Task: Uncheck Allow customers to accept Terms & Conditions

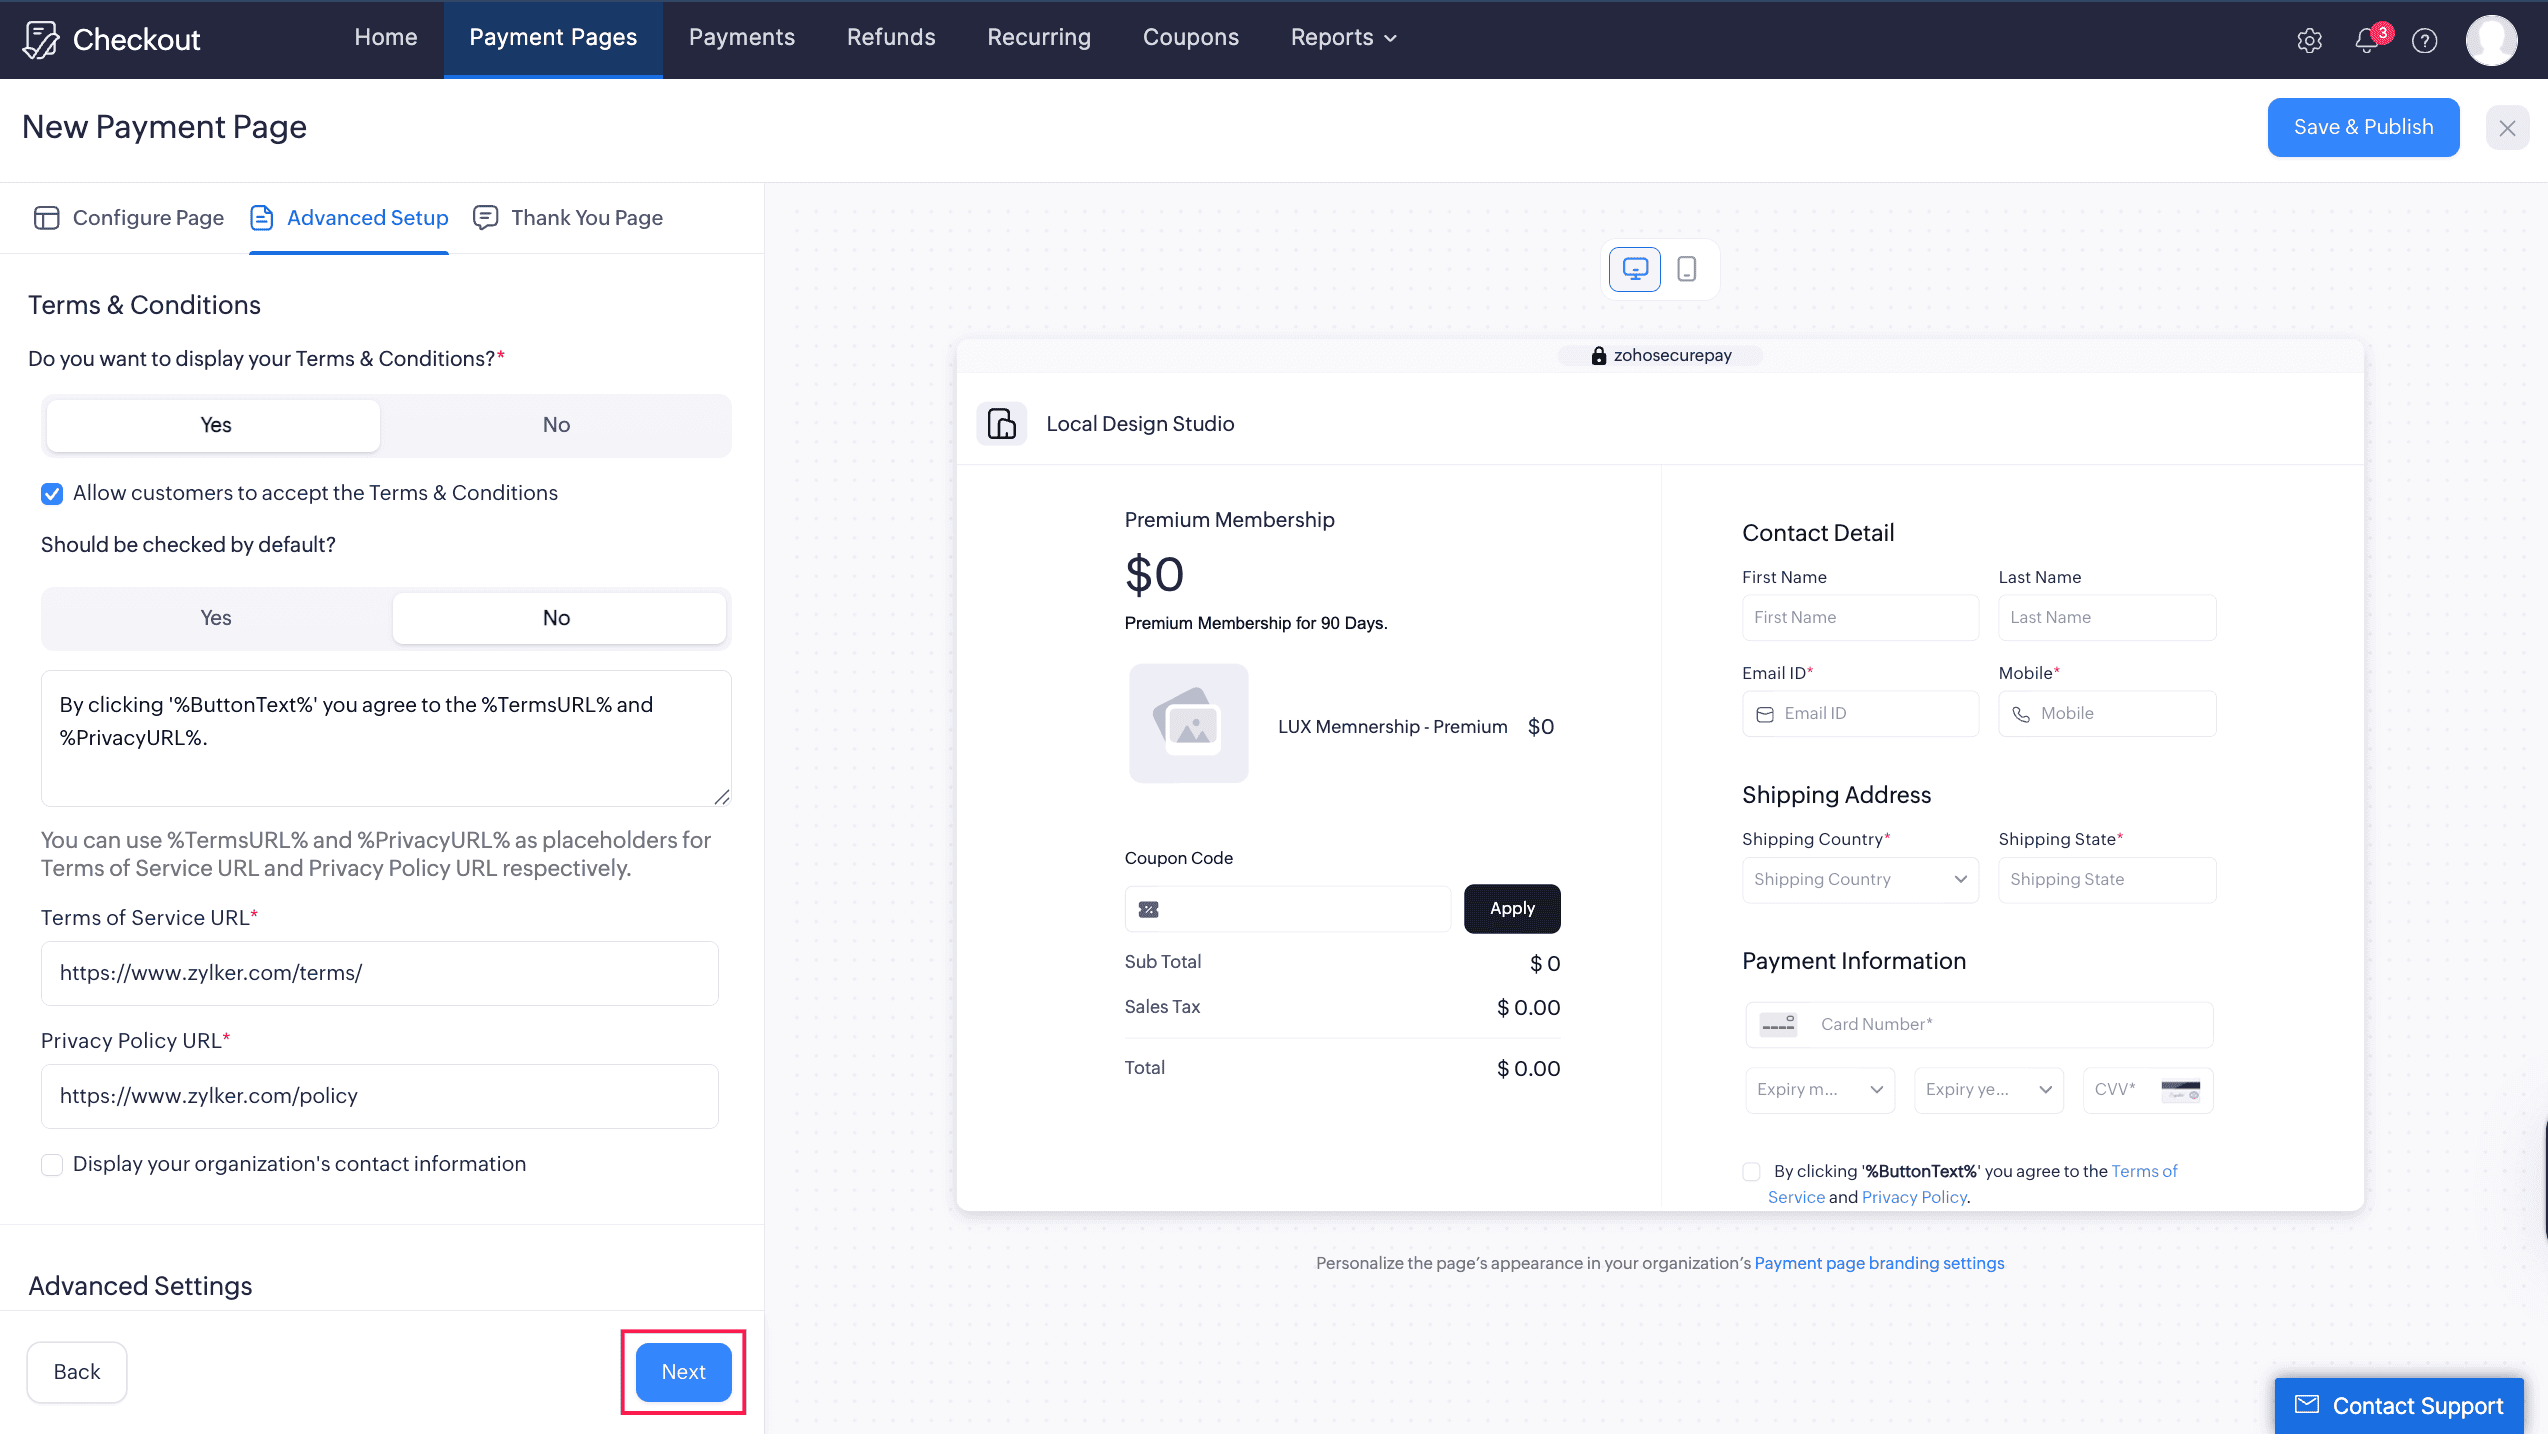Action: pos(51,493)
